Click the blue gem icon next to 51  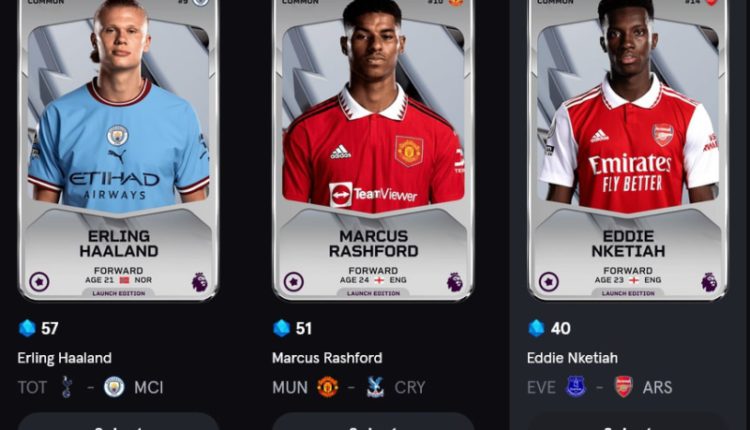[x=281, y=328]
